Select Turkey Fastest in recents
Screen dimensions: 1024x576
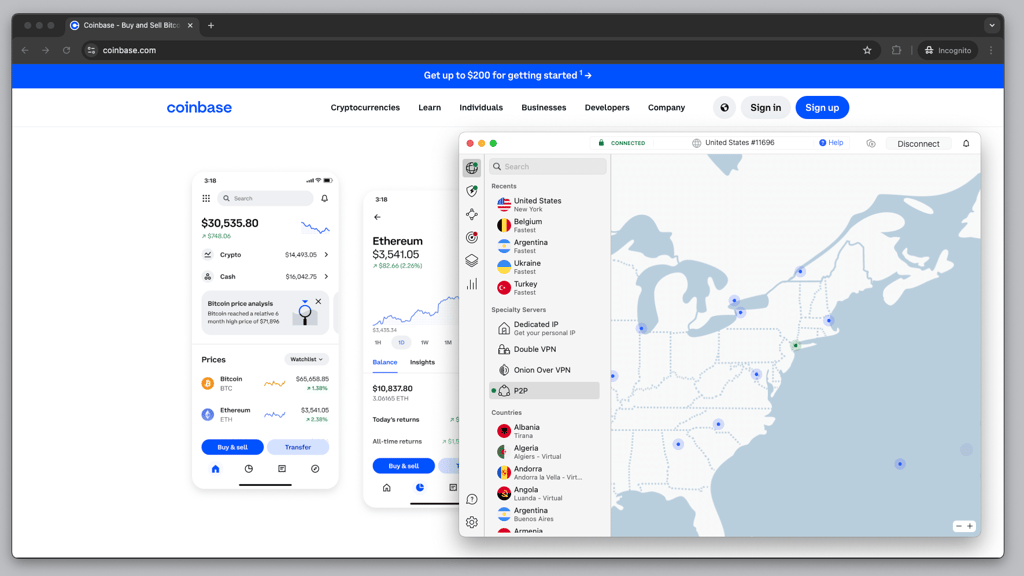[x=544, y=288]
